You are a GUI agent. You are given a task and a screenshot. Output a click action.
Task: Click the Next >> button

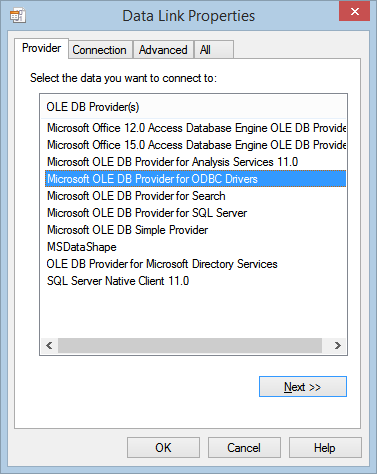[303, 387]
